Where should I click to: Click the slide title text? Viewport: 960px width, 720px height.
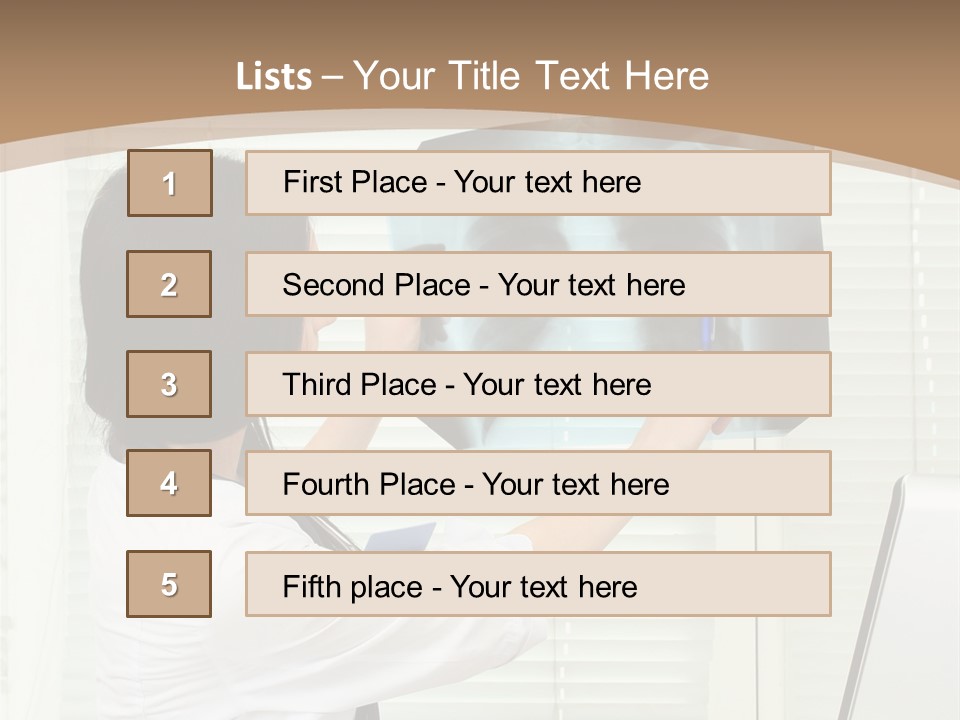(x=472, y=76)
